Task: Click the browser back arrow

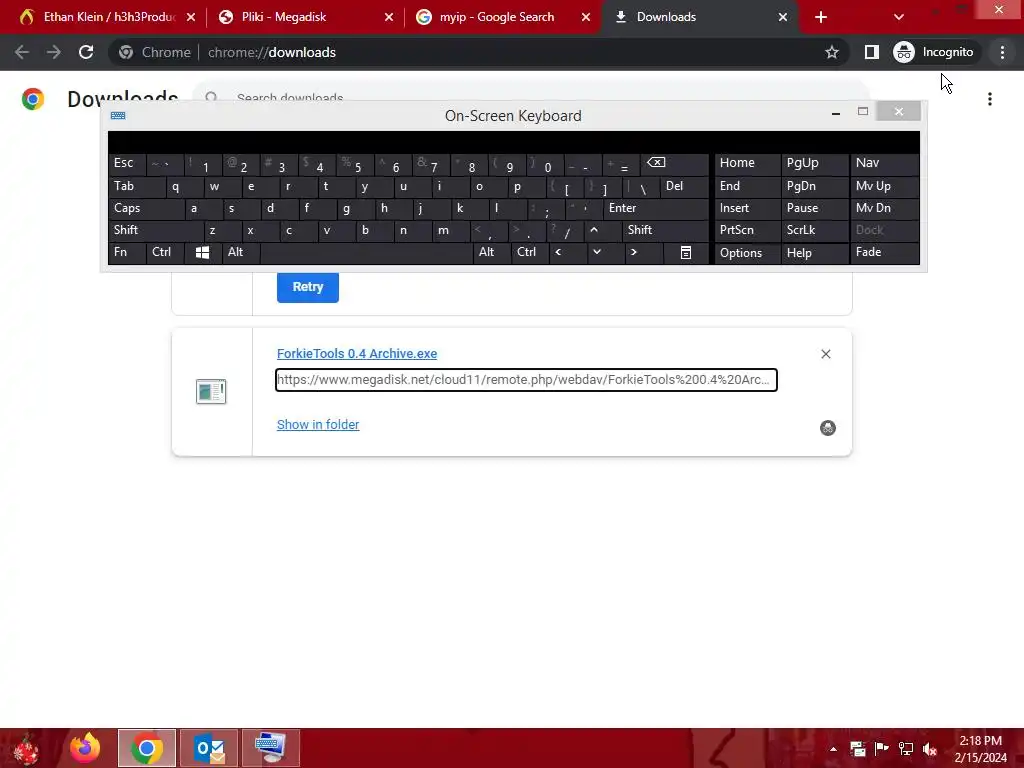Action: point(22,52)
